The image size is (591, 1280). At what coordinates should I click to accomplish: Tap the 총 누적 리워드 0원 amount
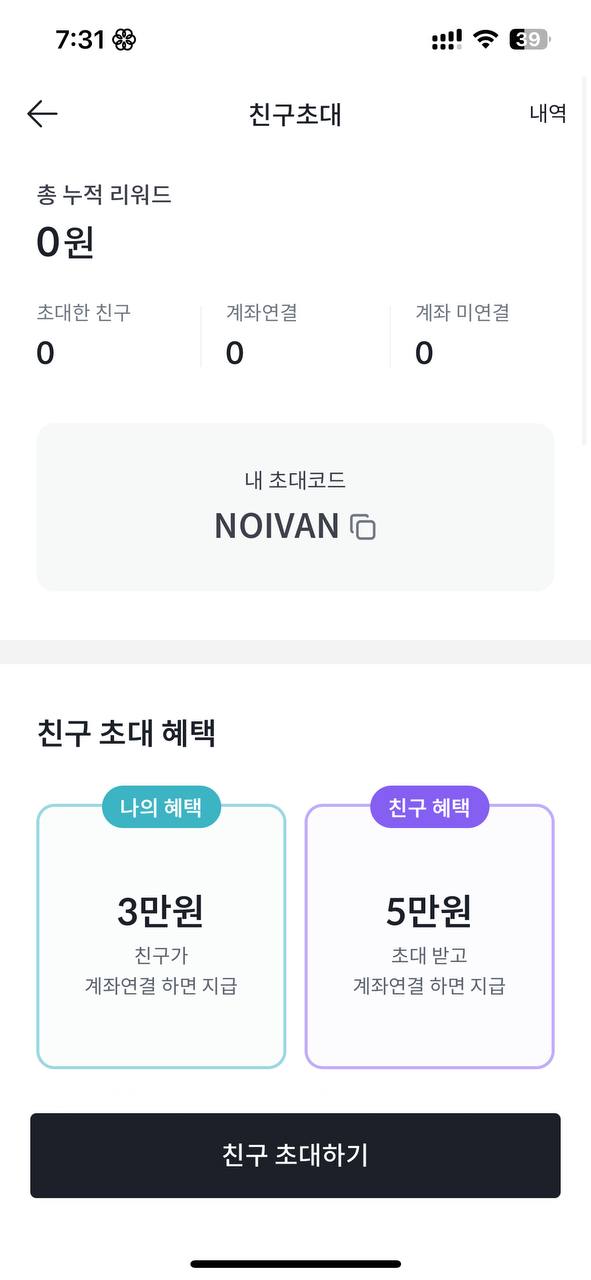coord(65,242)
